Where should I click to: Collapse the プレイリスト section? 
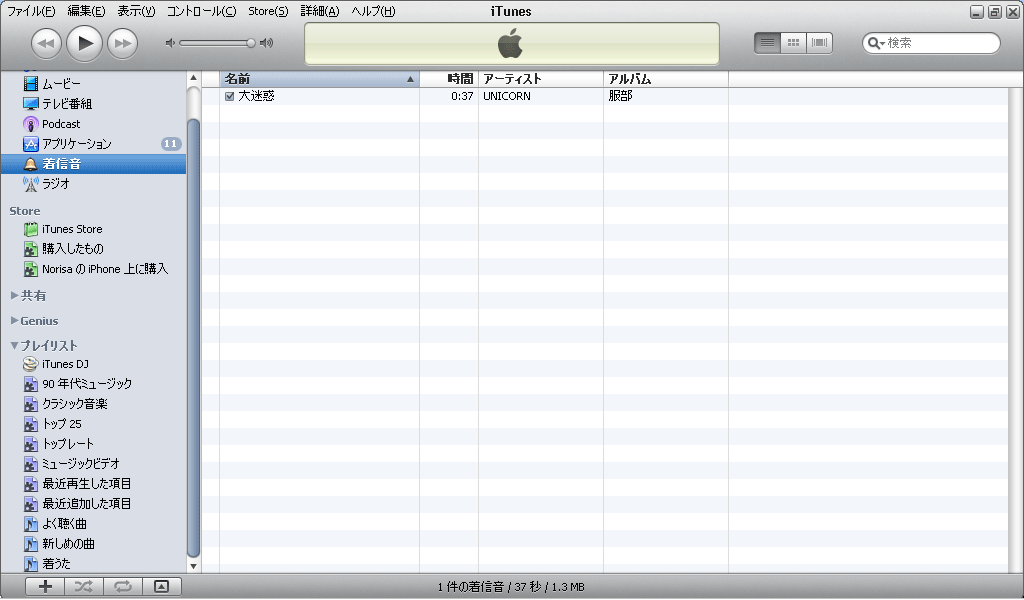pos(14,345)
